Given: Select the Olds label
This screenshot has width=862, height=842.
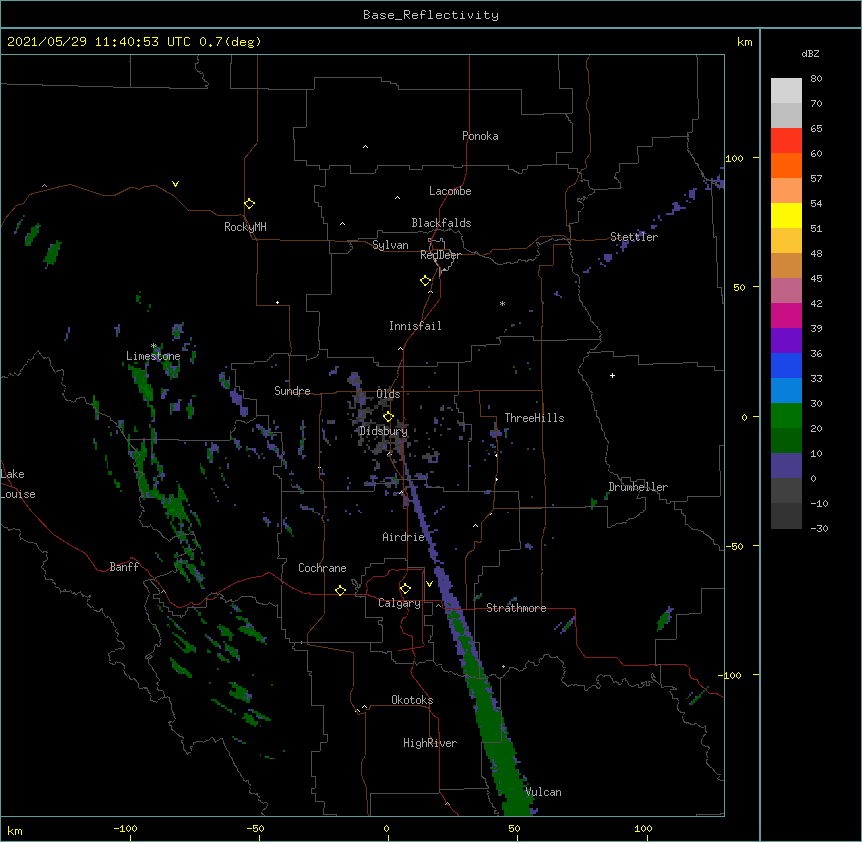Looking at the screenshot, I should [x=388, y=394].
